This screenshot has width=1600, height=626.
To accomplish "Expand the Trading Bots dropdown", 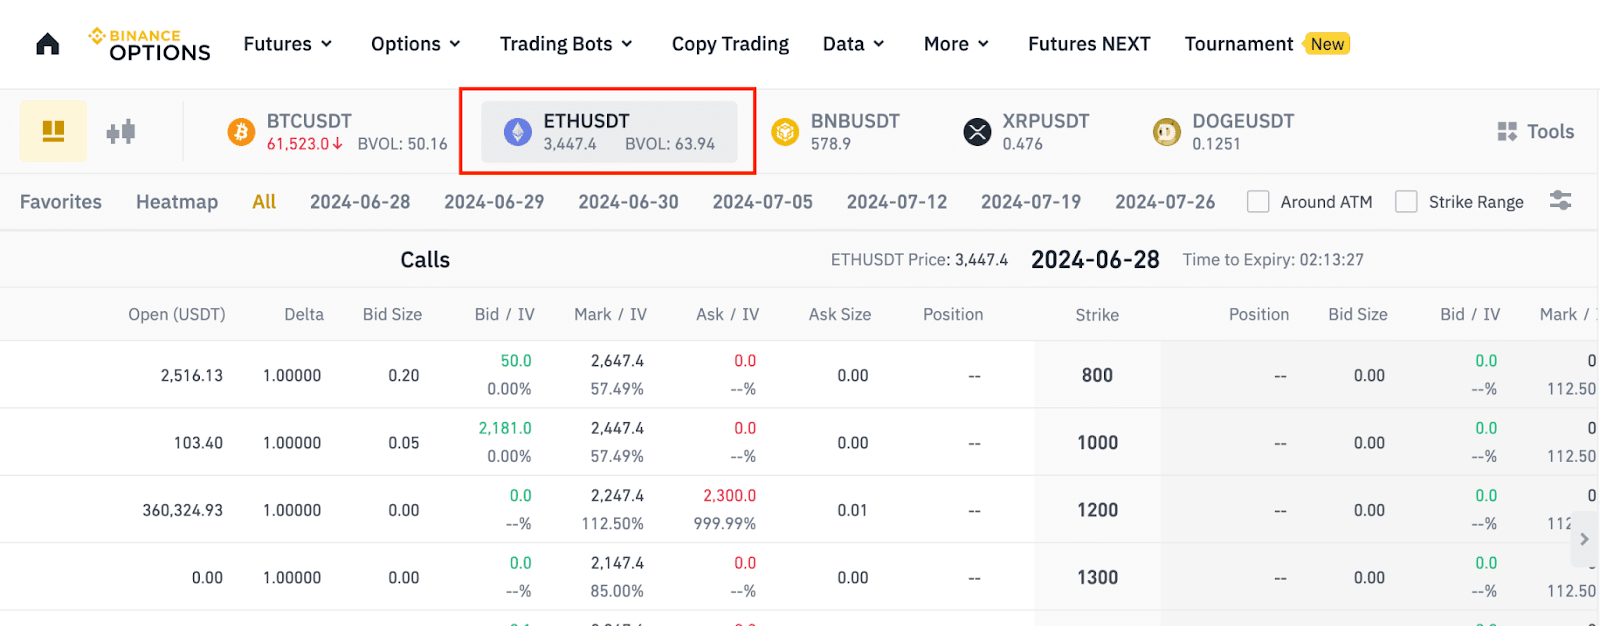I will point(566,44).
